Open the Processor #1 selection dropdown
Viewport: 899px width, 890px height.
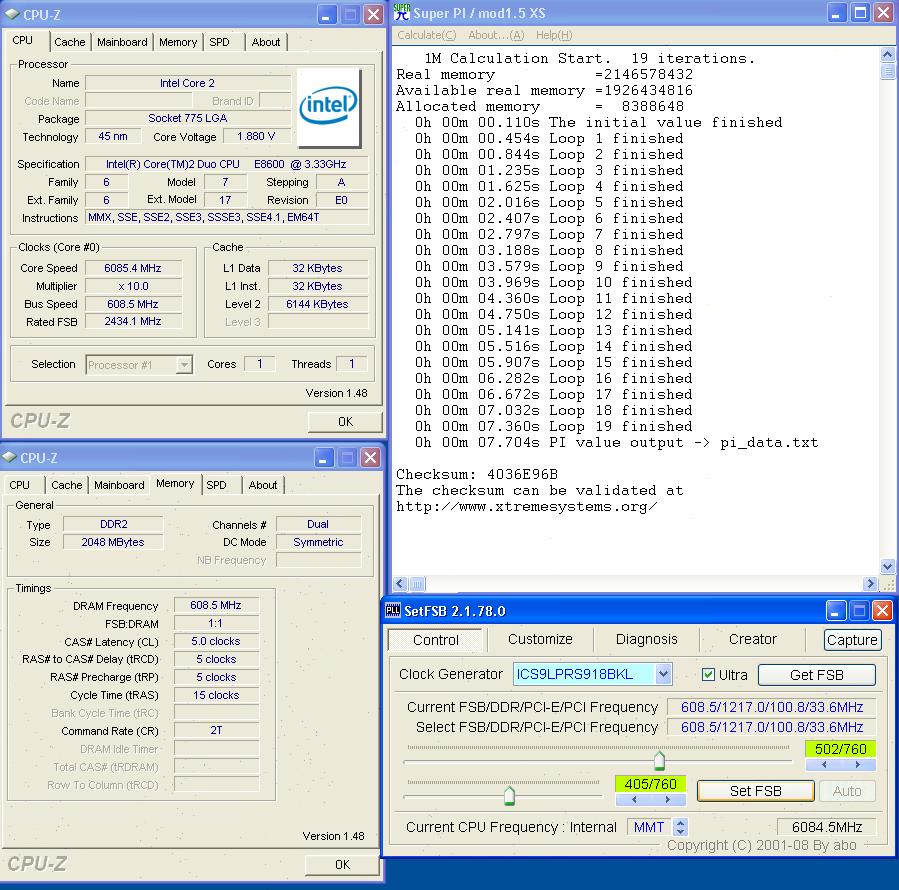[184, 365]
